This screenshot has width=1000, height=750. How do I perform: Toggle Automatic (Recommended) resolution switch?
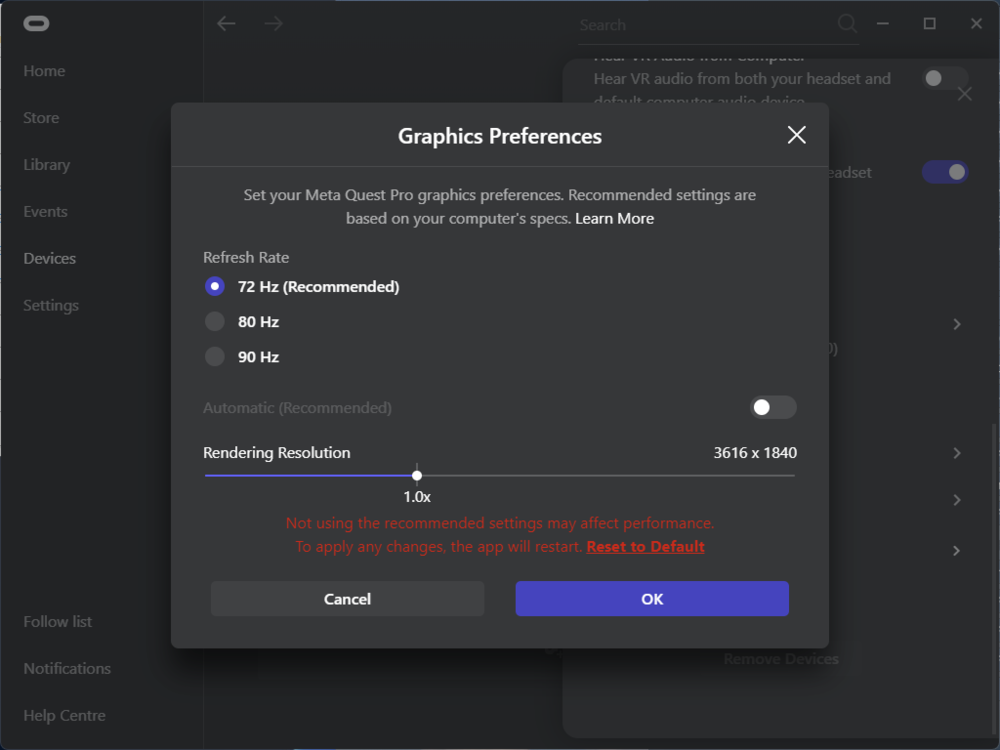773,408
